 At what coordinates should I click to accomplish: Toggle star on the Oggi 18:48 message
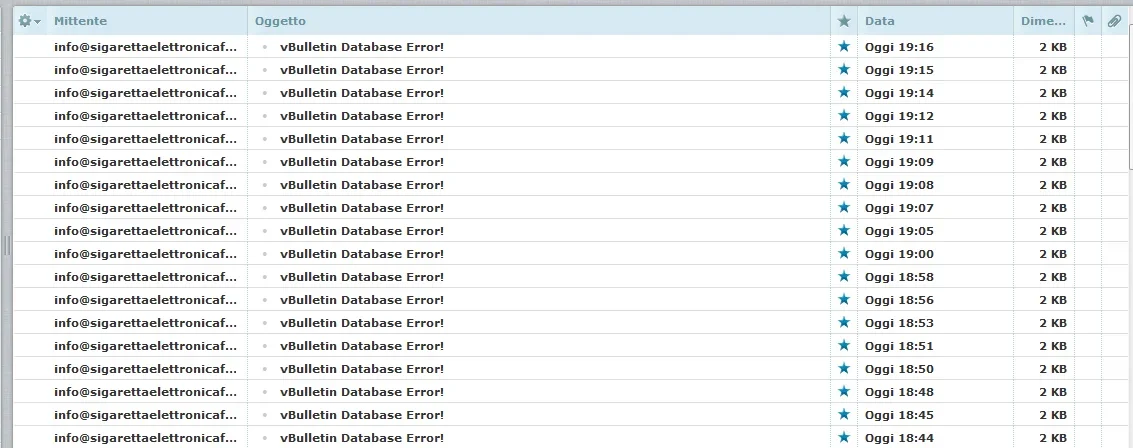[844, 392]
